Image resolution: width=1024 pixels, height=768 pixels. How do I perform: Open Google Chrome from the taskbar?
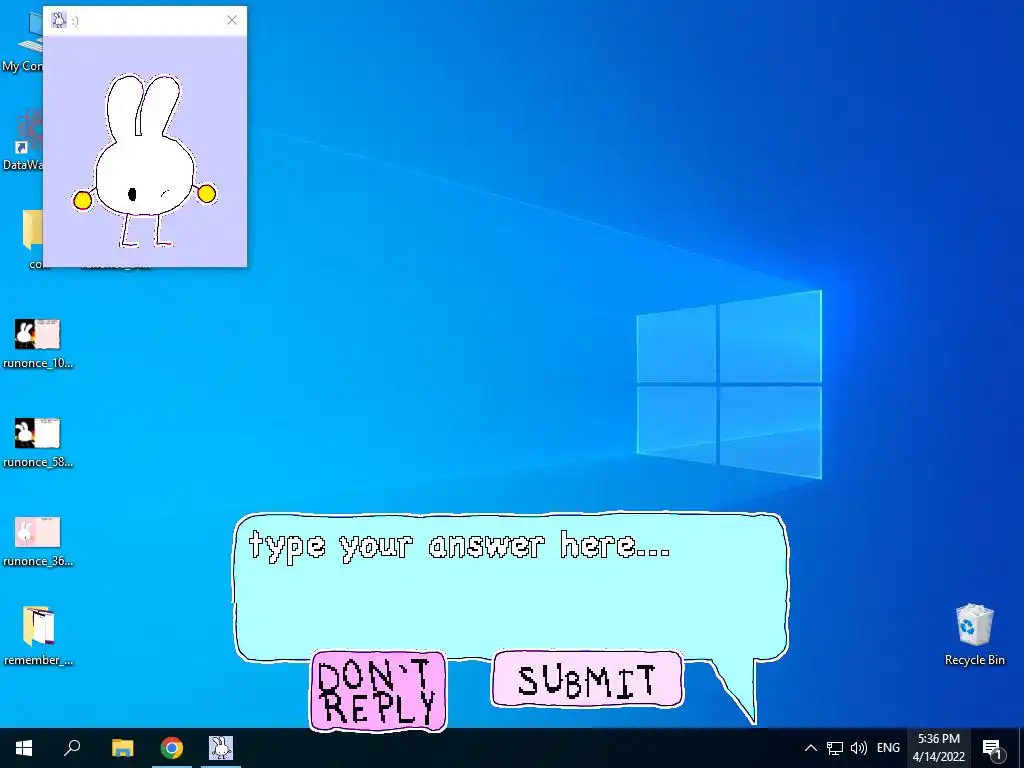[172, 748]
